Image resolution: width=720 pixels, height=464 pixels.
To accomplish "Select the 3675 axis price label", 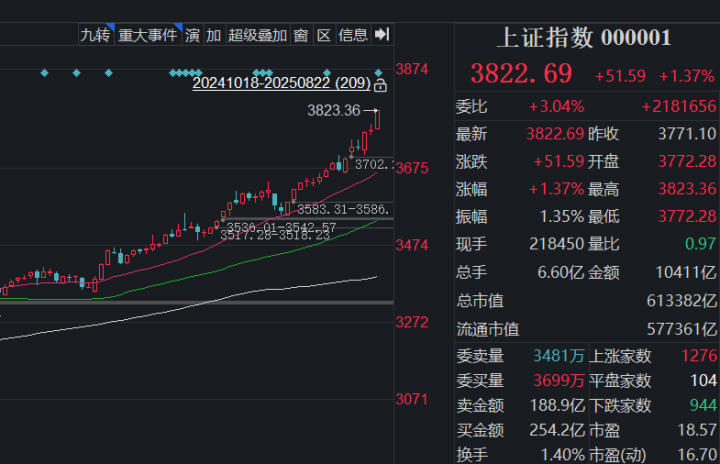I will (x=412, y=168).
